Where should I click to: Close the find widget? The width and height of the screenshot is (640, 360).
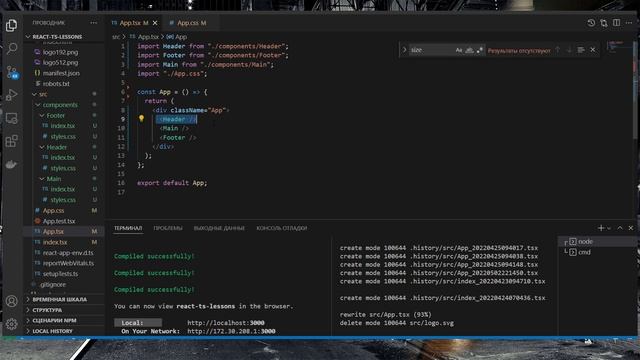(x=593, y=50)
